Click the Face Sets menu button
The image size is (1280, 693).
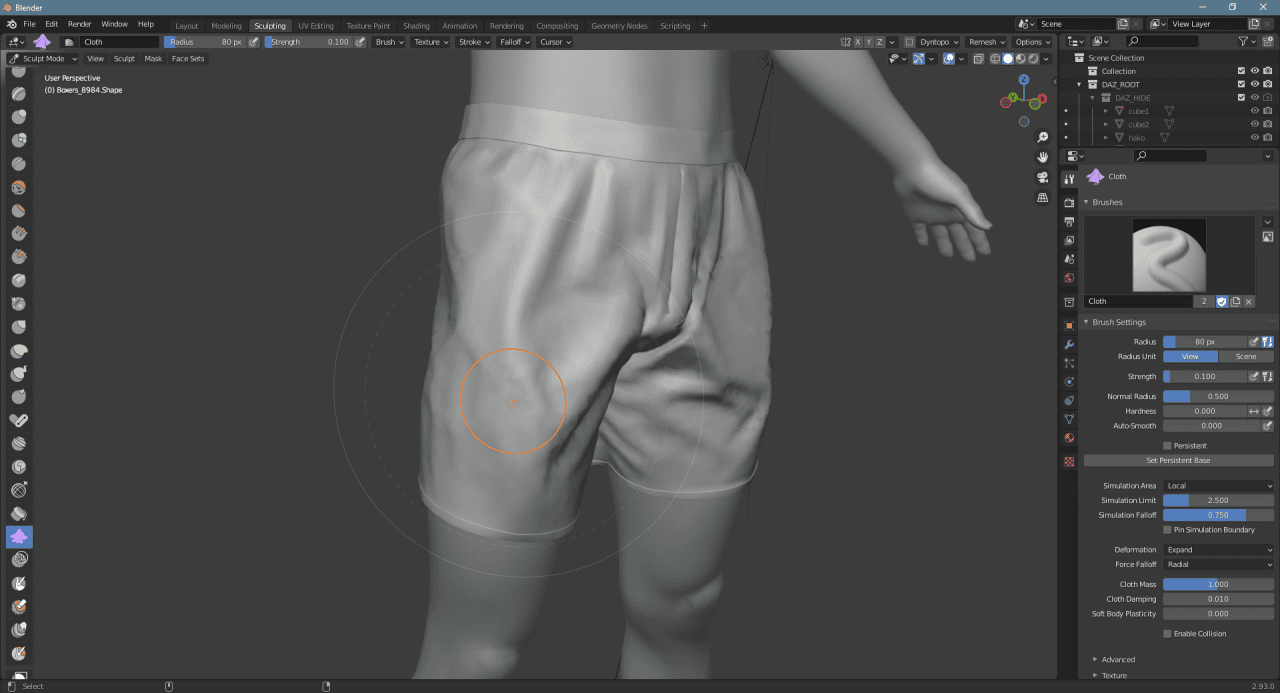[189, 58]
